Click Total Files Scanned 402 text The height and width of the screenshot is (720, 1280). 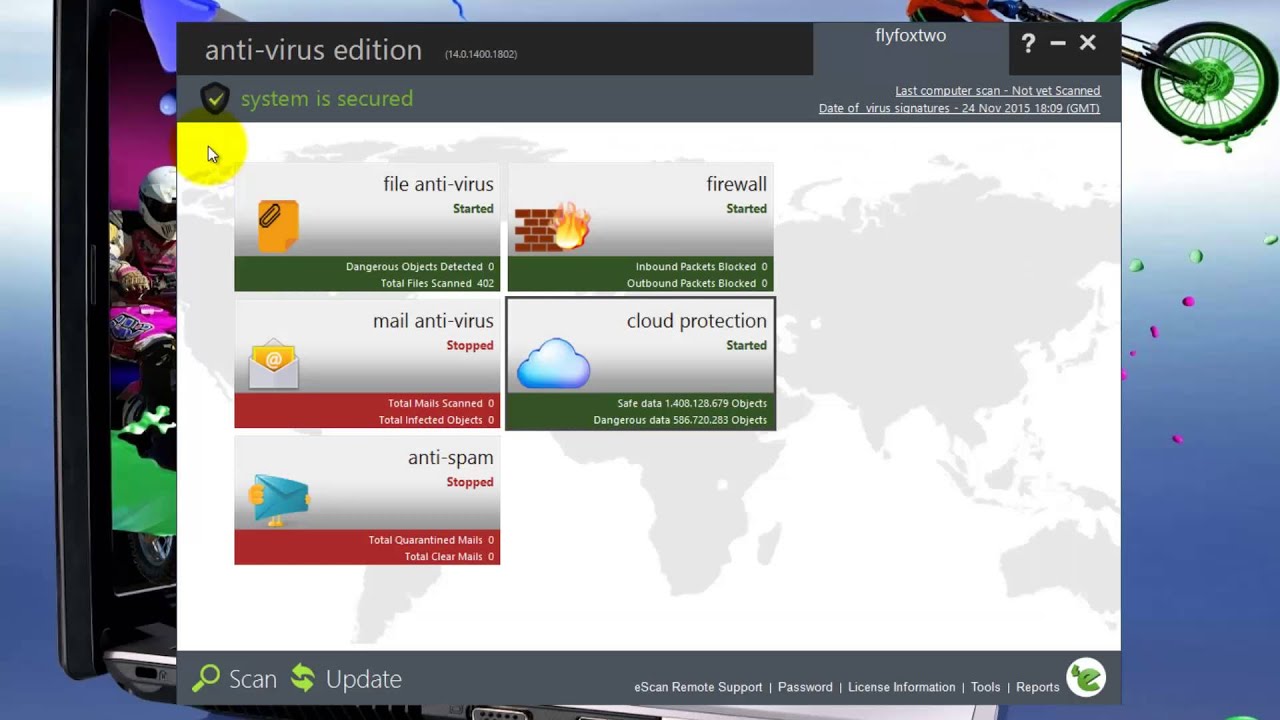(438, 283)
